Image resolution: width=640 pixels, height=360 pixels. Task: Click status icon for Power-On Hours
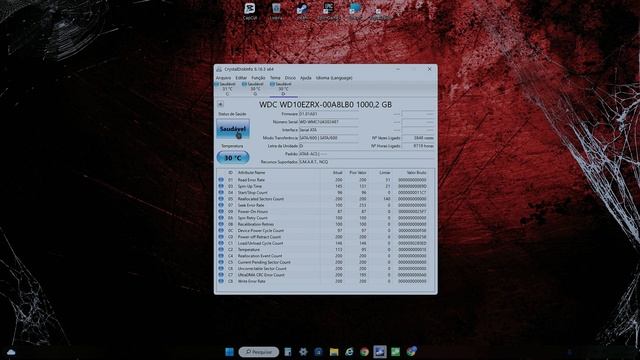tap(221, 211)
